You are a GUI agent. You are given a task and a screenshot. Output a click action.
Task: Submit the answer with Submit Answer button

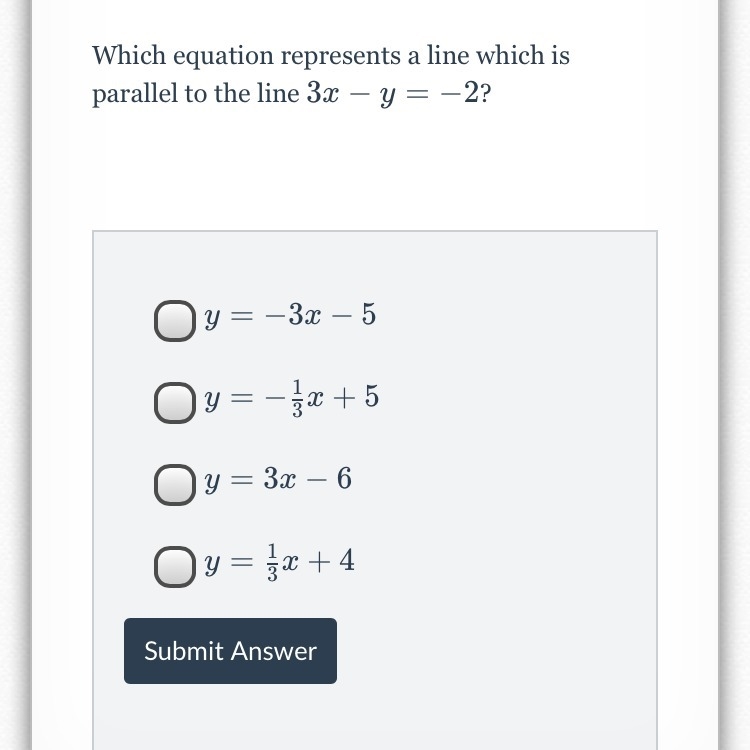coord(230,651)
